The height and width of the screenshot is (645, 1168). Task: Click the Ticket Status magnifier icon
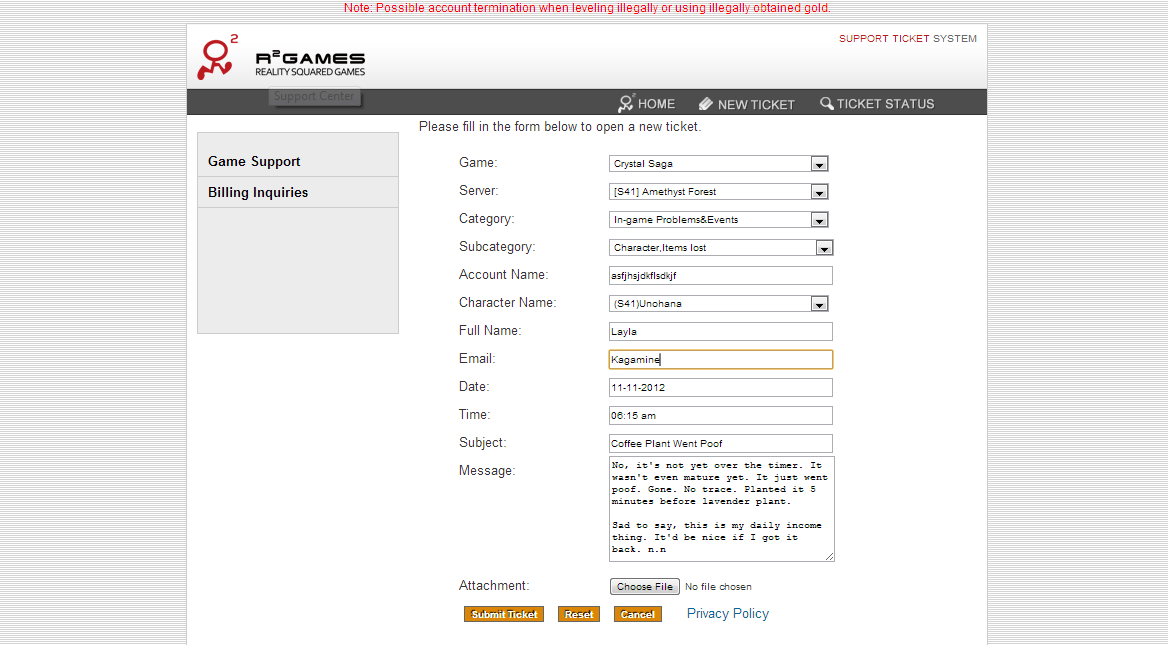(827, 104)
